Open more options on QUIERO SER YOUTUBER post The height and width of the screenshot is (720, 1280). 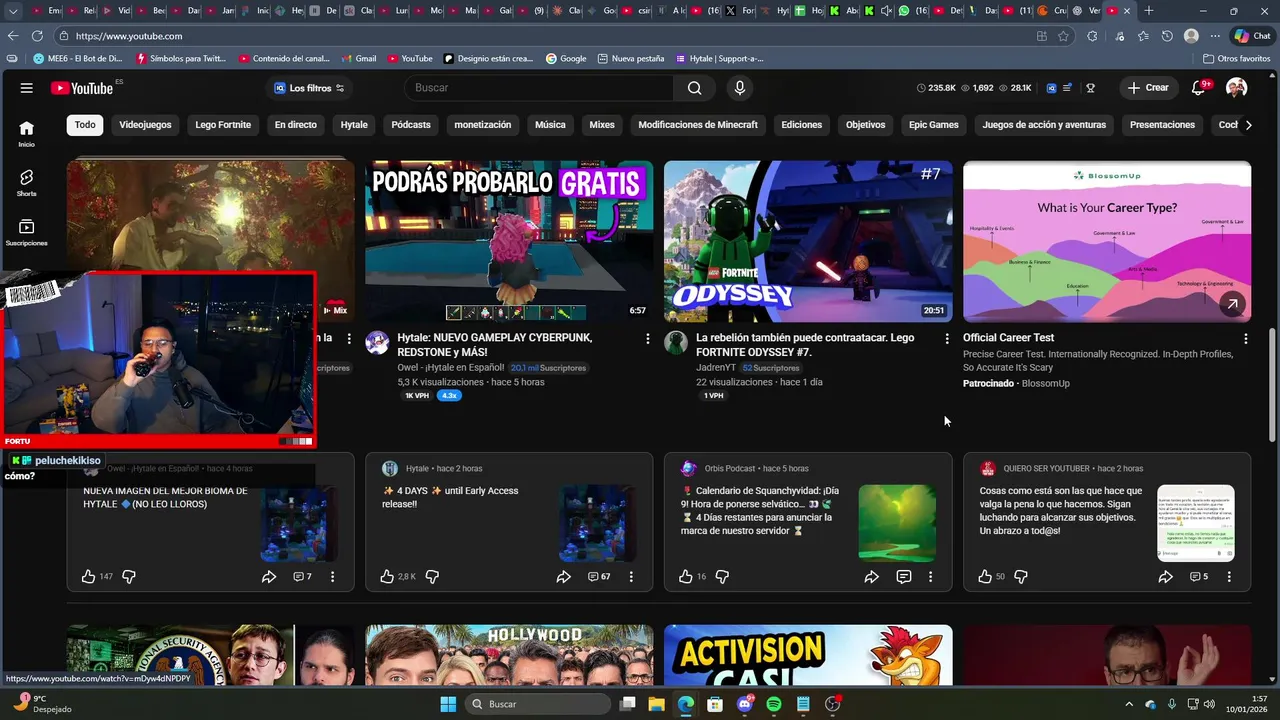(x=1229, y=577)
